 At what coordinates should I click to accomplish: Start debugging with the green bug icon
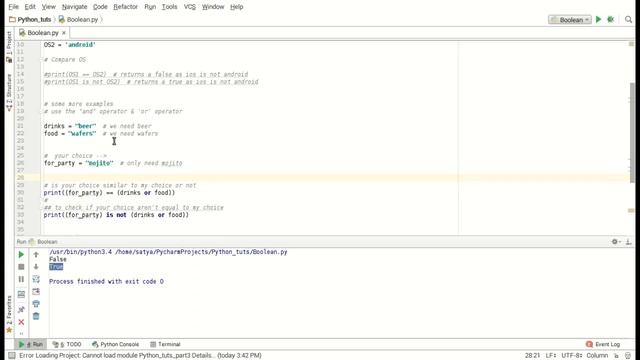pos(611,19)
